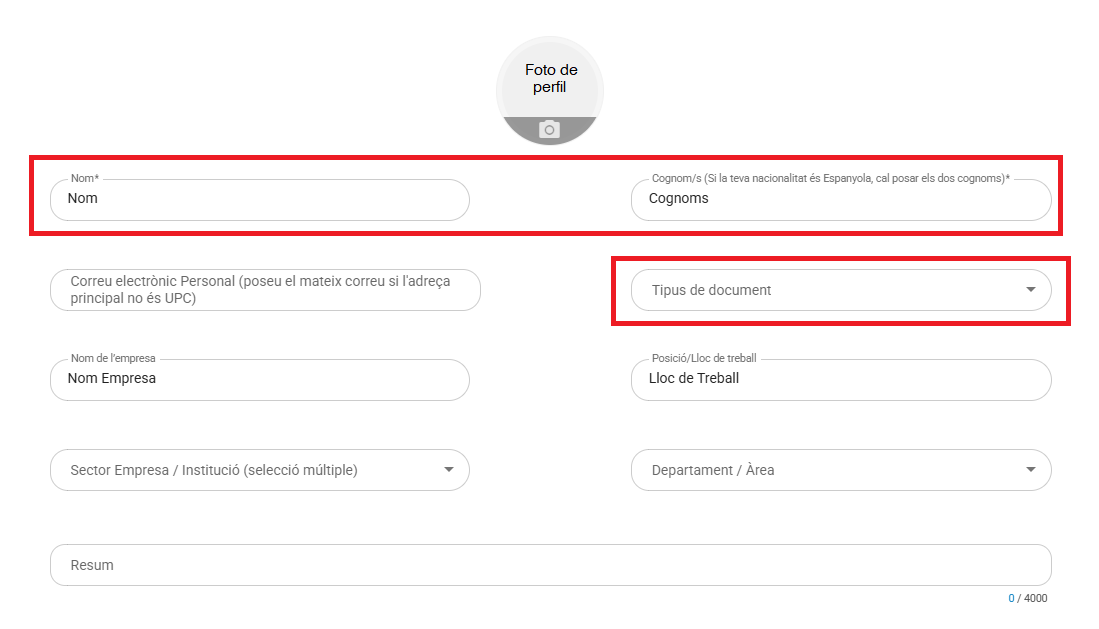Focus the field containing 'Lloc de Treball'
Image resolution: width=1099 pixels, height=629 pixels.
(840, 379)
